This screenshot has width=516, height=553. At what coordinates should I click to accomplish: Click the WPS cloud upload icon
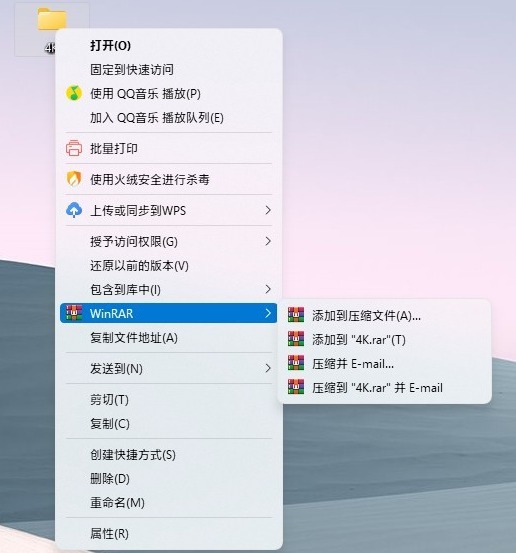(74, 210)
